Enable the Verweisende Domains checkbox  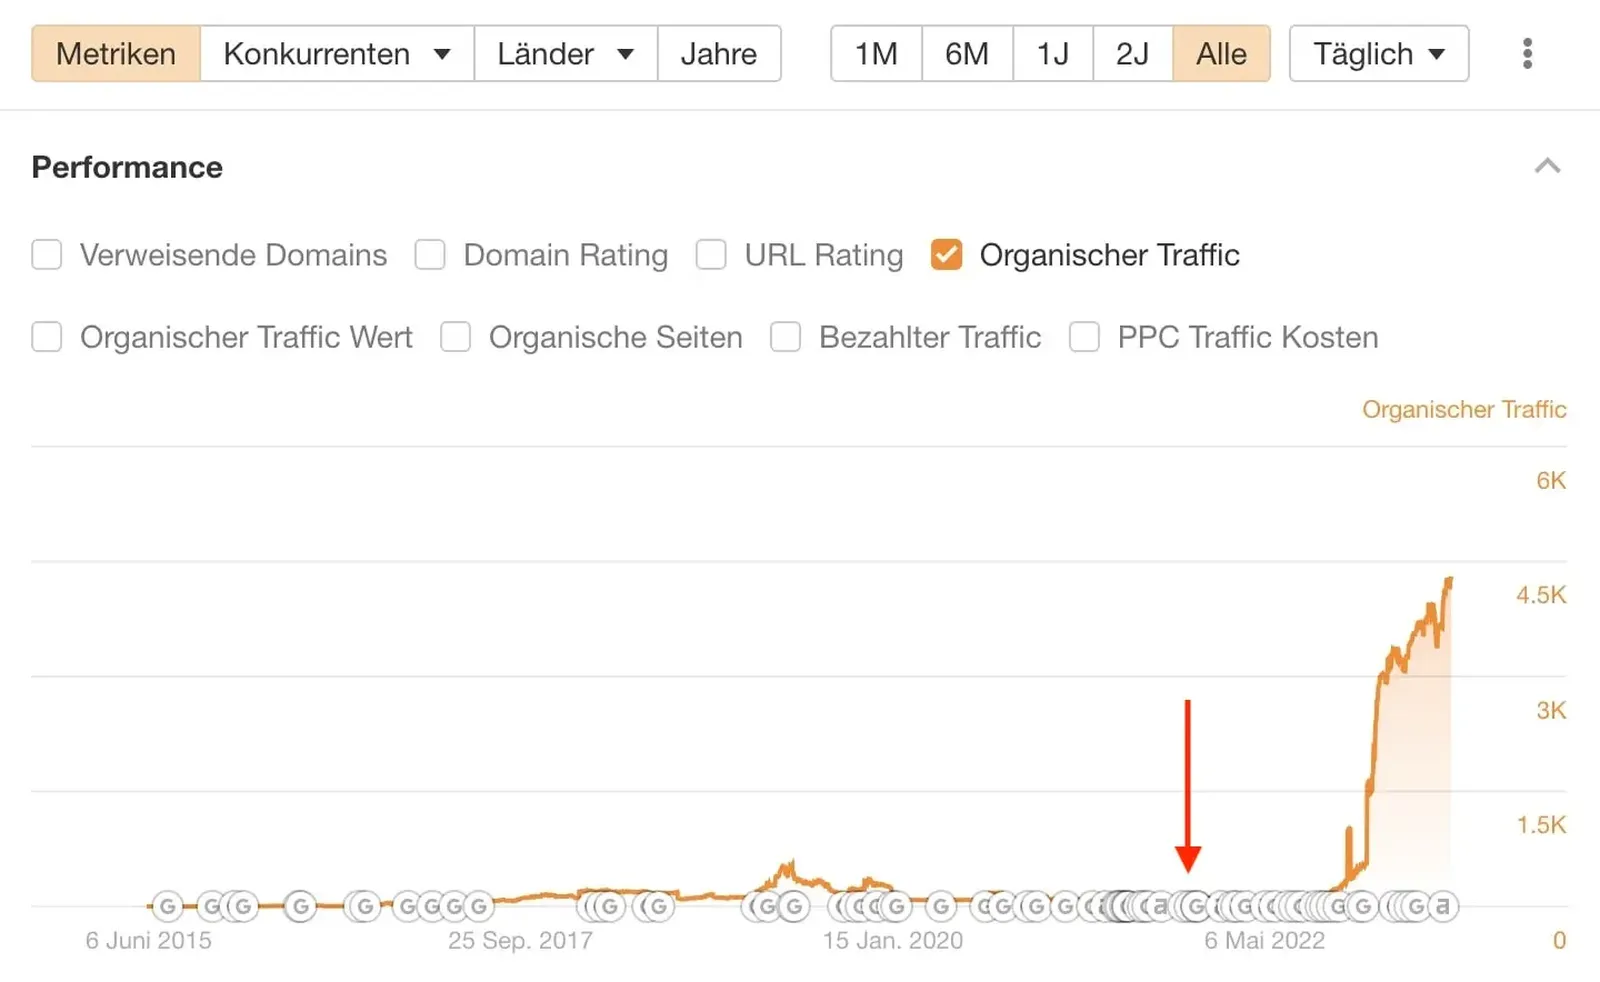47,255
